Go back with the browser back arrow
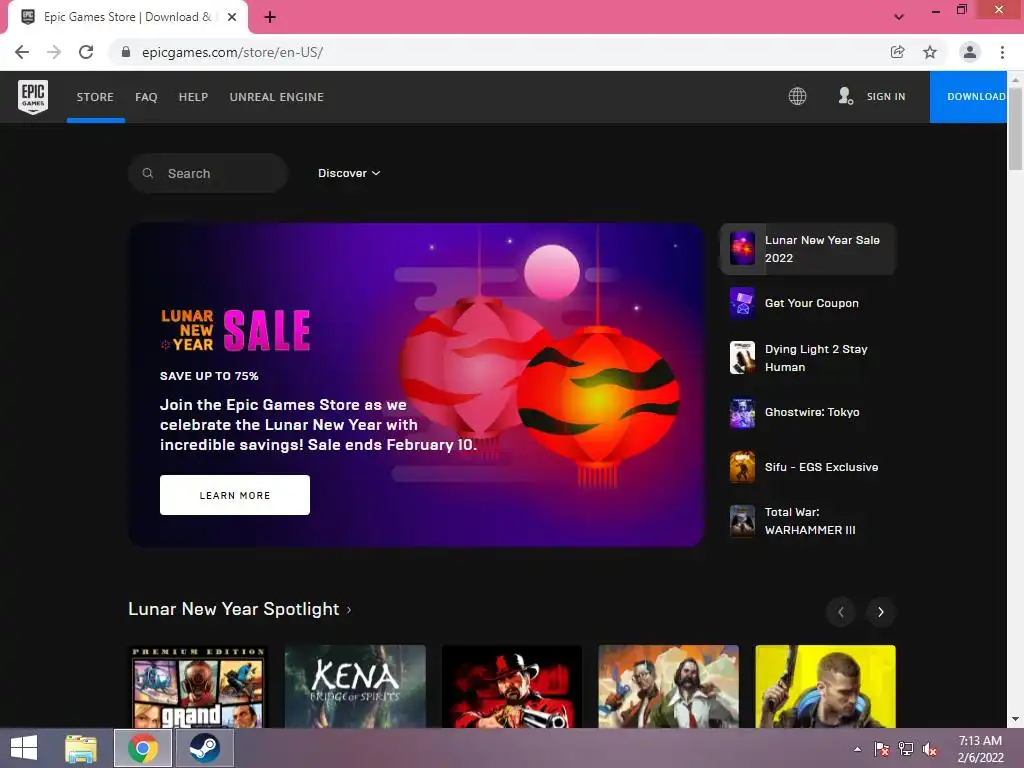 (x=22, y=52)
